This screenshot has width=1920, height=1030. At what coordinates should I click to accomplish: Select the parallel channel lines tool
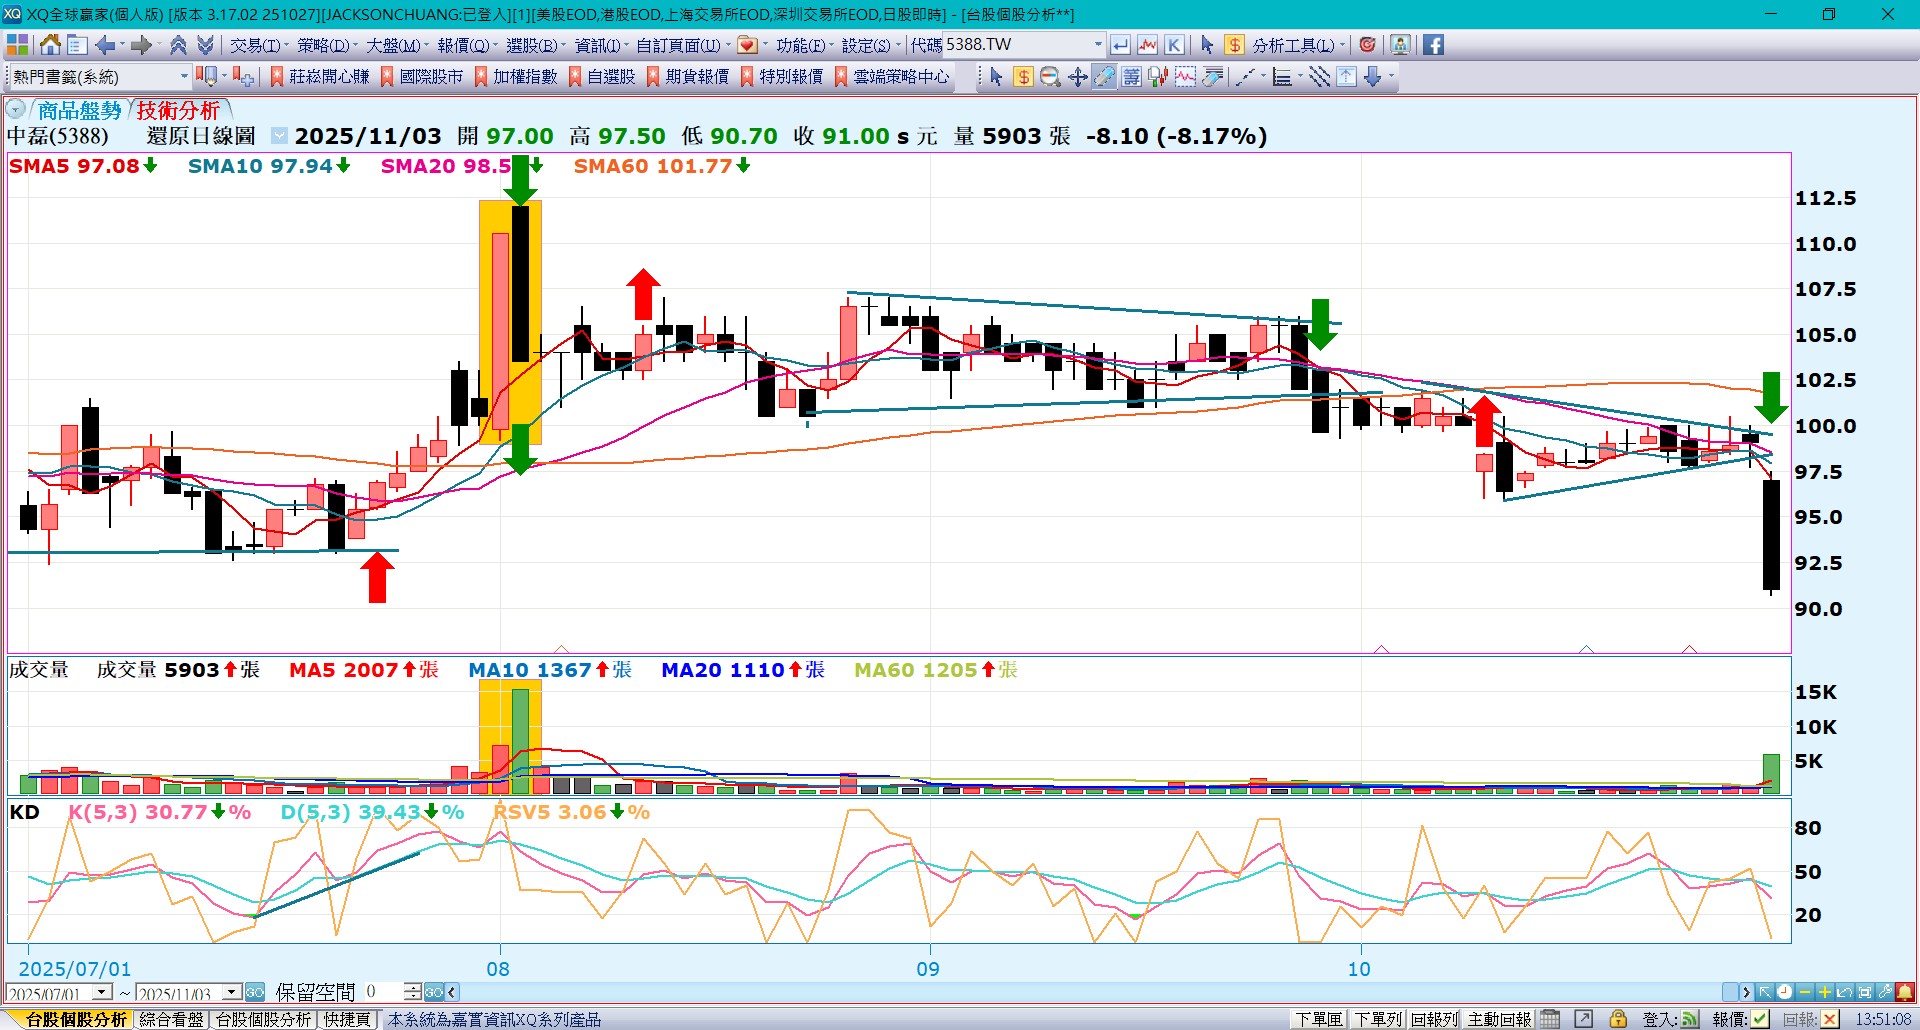pos(1319,77)
